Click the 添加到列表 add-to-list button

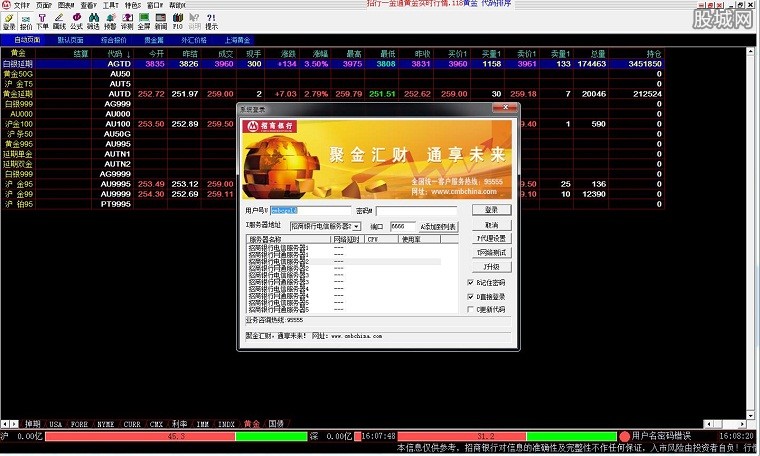438,227
